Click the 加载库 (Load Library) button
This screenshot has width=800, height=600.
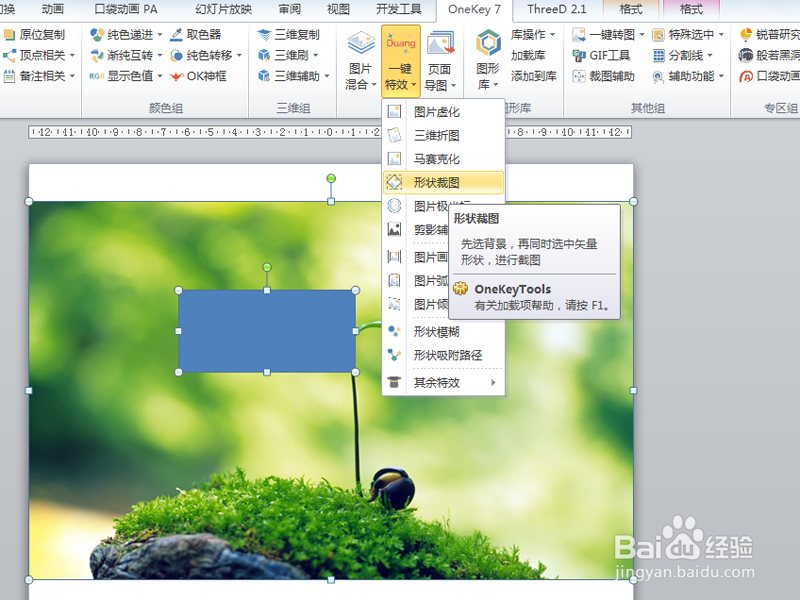pos(530,55)
